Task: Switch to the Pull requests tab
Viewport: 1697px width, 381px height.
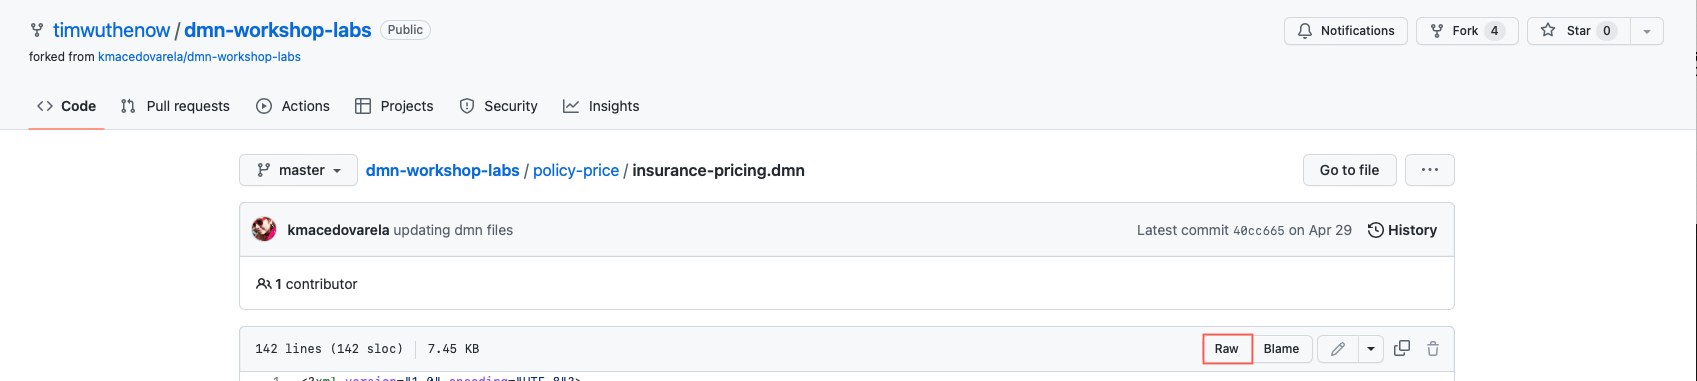Action: tap(175, 106)
